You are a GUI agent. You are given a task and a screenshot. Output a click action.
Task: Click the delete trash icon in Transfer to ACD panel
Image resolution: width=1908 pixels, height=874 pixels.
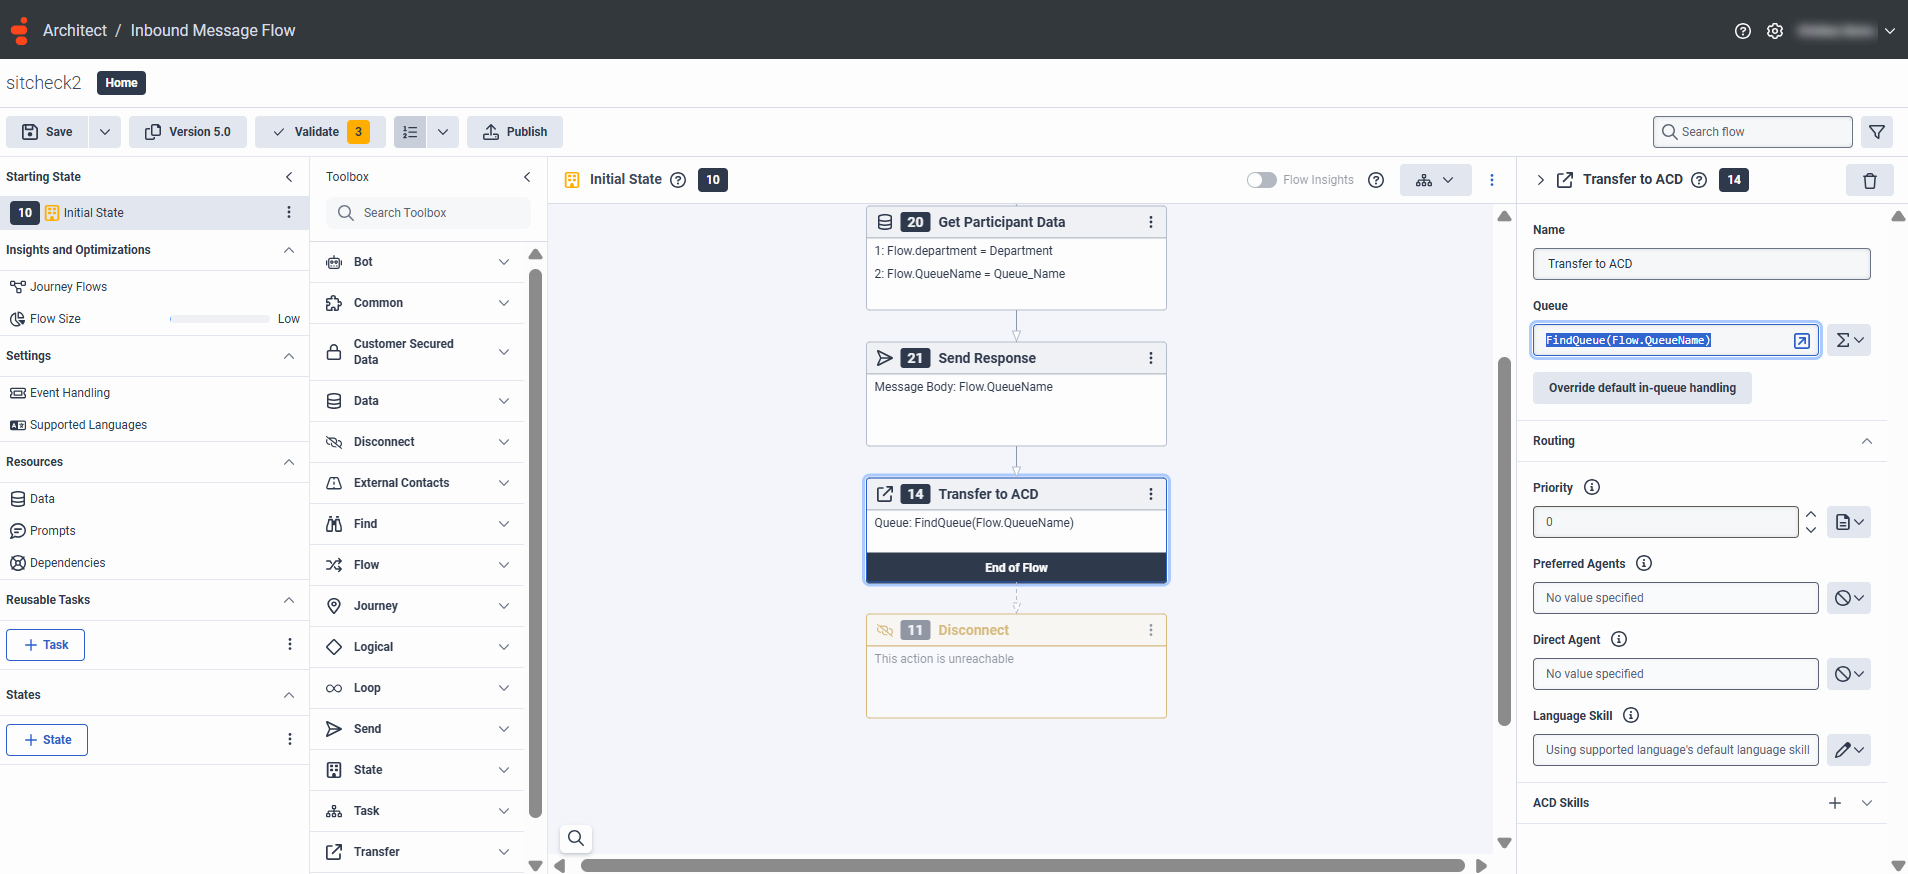1869,181
